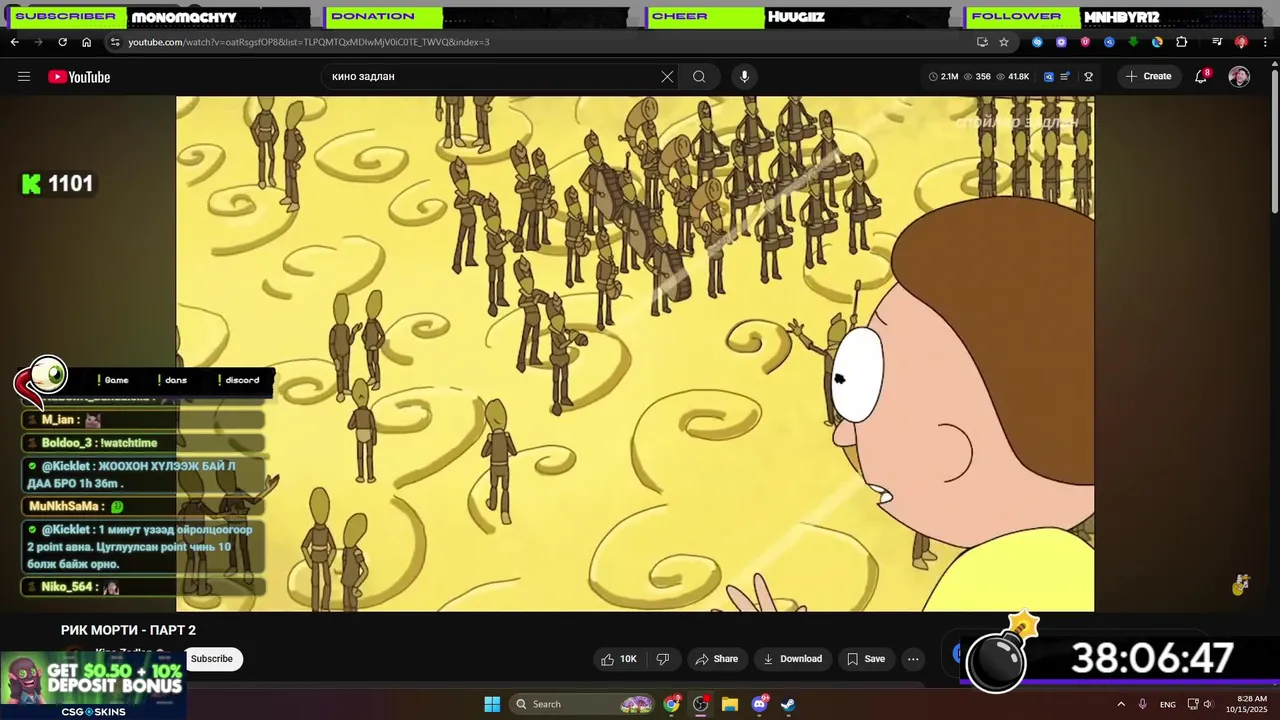Bookmark this page with the star
1280x720 pixels.
[1004, 42]
